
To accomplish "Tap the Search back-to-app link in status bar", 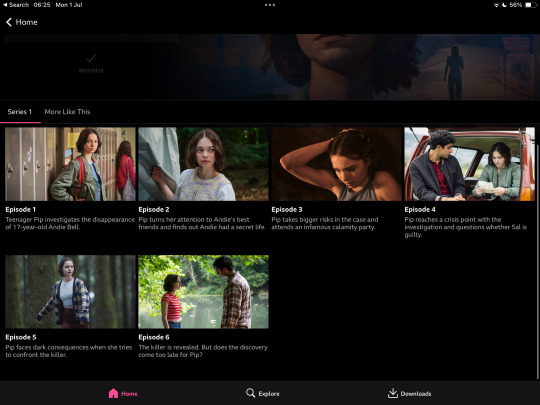I will tap(16, 5).
